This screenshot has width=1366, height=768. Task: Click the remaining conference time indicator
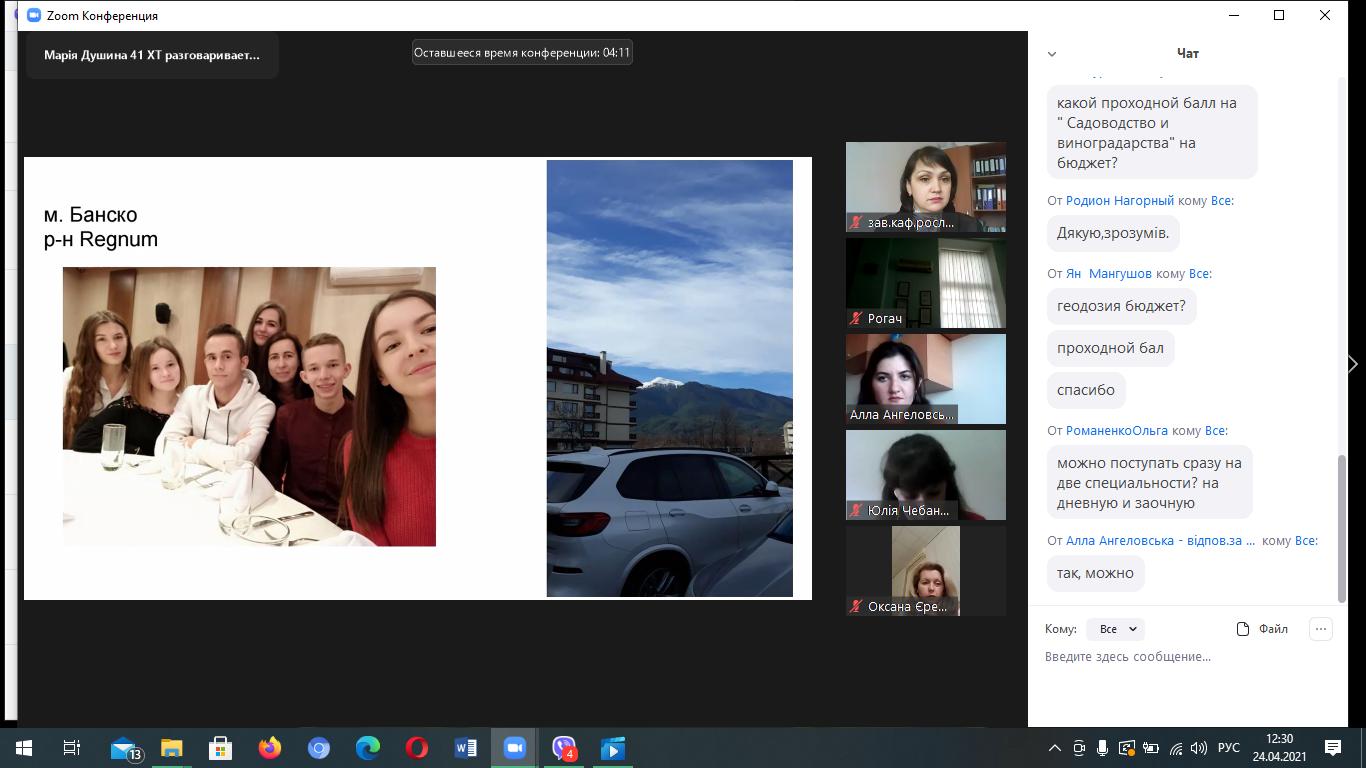click(522, 53)
